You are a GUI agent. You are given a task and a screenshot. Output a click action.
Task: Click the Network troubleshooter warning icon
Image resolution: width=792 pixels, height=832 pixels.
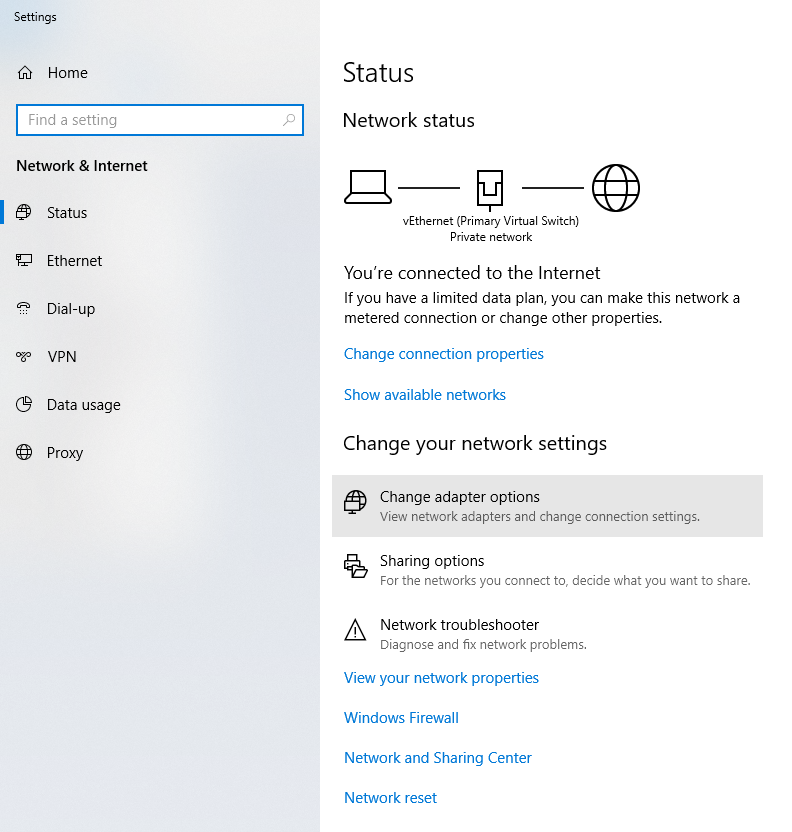(355, 630)
